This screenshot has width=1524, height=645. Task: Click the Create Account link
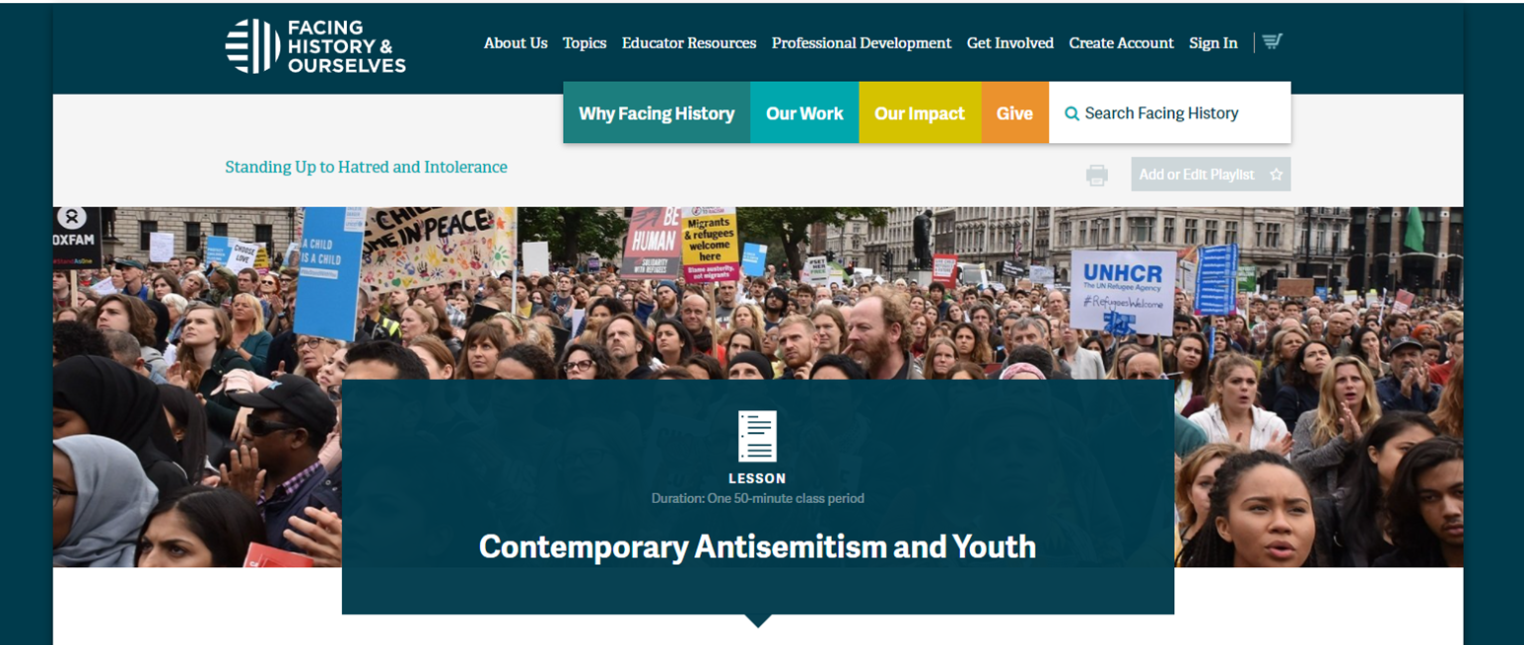(1121, 43)
